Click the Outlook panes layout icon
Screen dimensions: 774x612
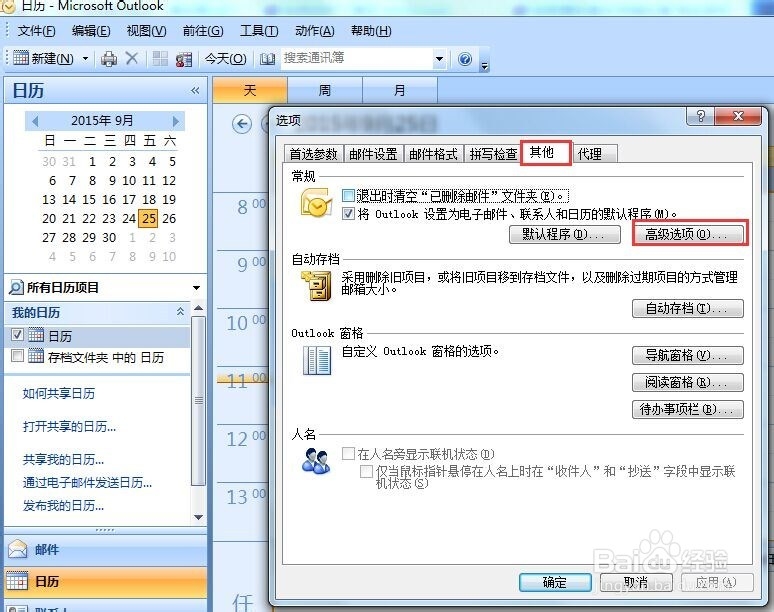[x=316, y=360]
